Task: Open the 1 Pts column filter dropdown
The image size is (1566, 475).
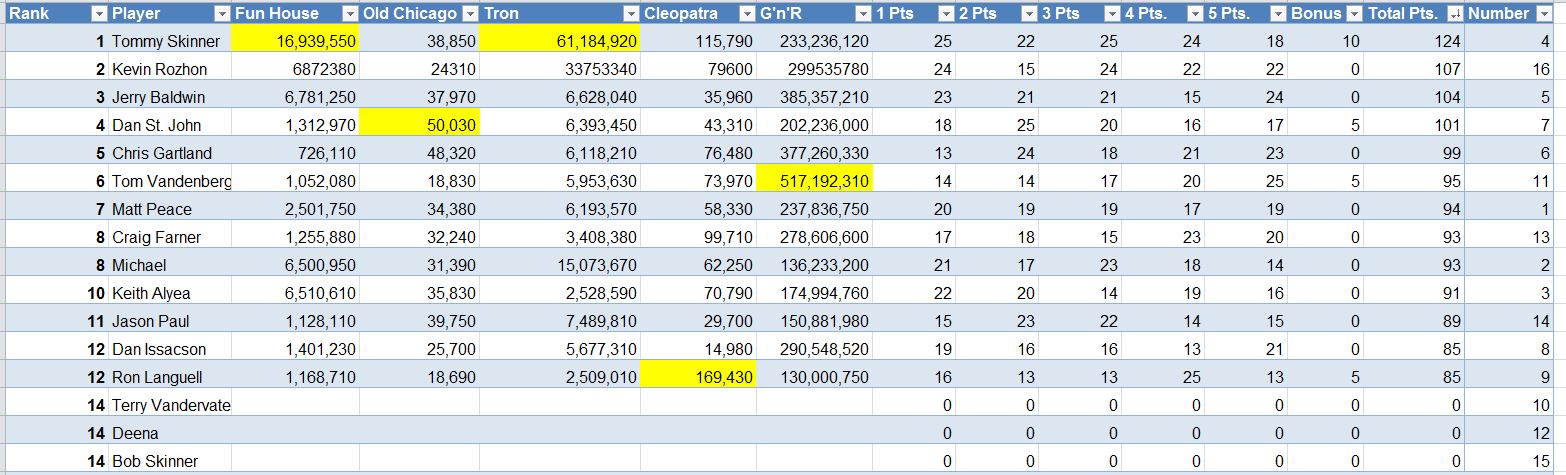Action: click(x=944, y=14)
